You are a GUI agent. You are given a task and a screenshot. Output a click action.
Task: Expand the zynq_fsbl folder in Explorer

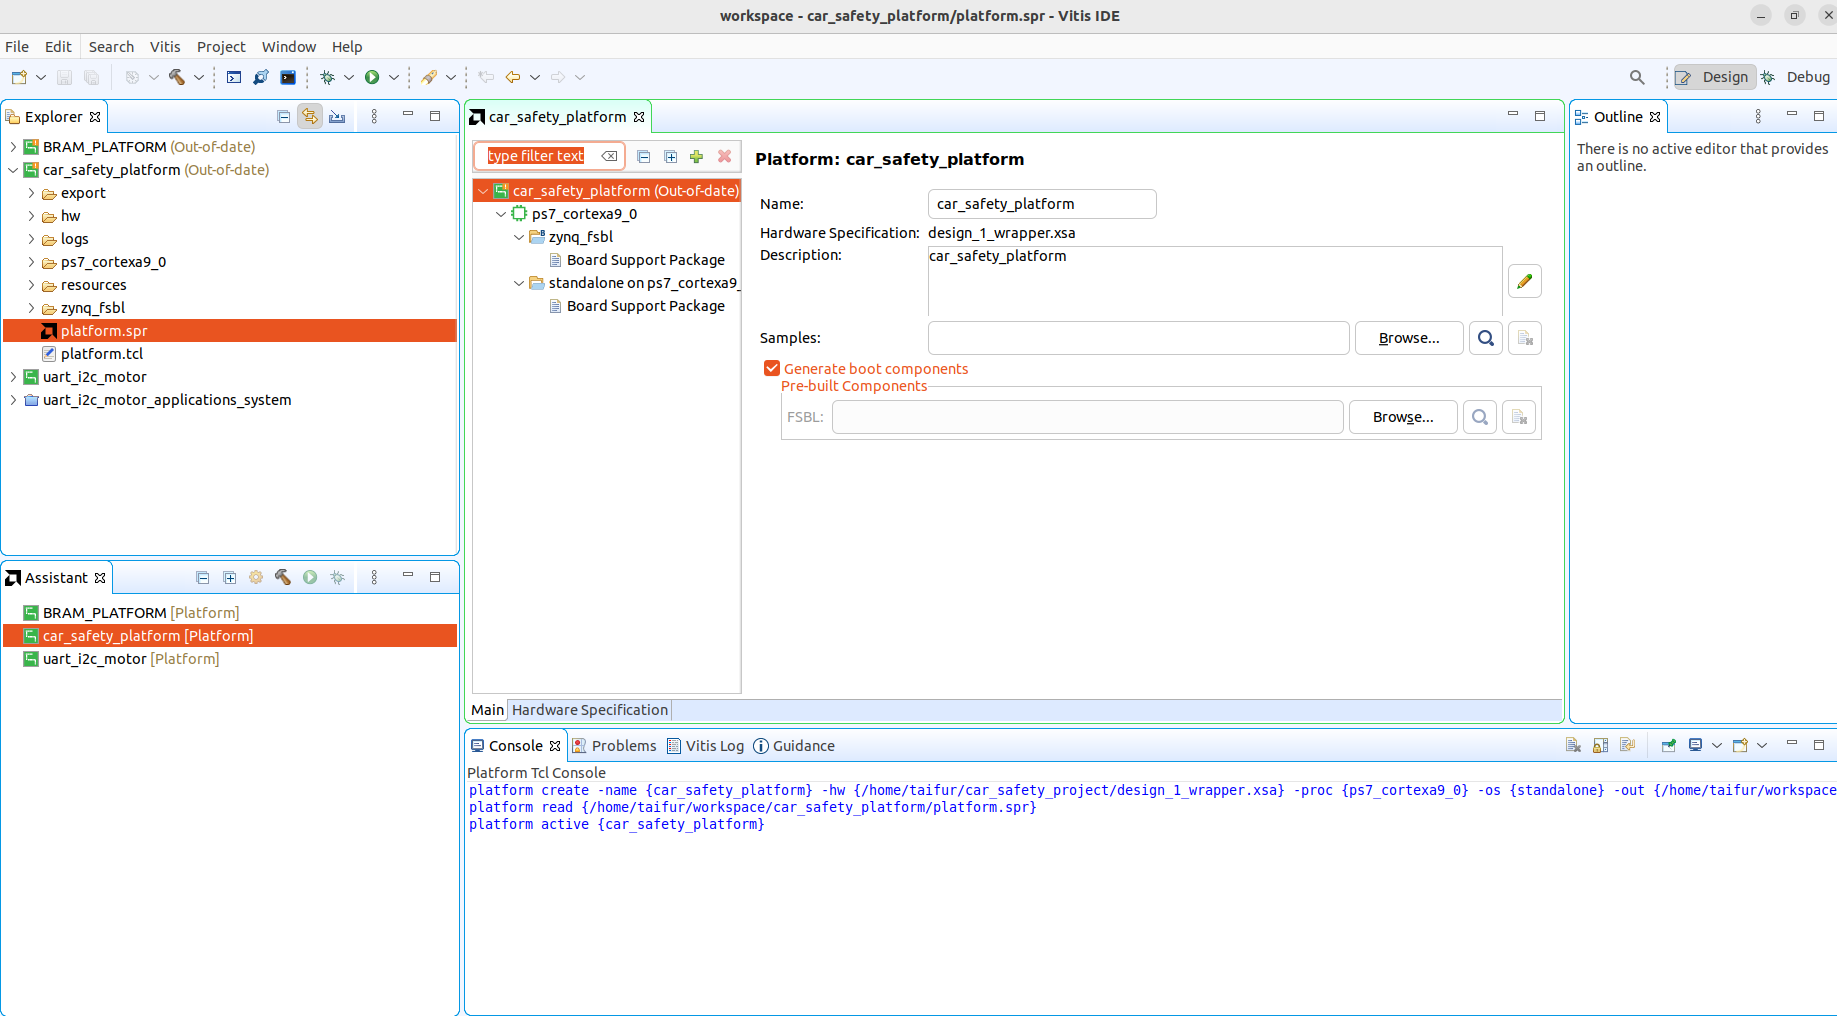(x=31, y=308)
